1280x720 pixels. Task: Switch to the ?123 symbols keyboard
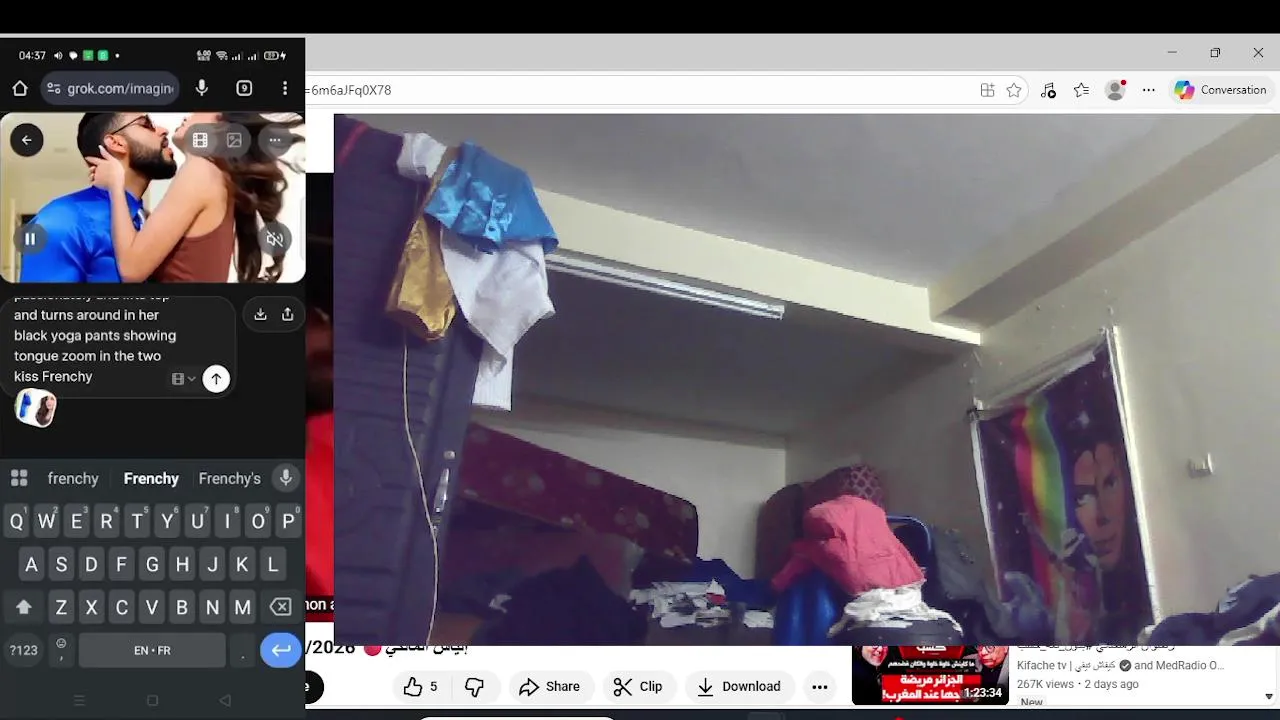(23, 650)
